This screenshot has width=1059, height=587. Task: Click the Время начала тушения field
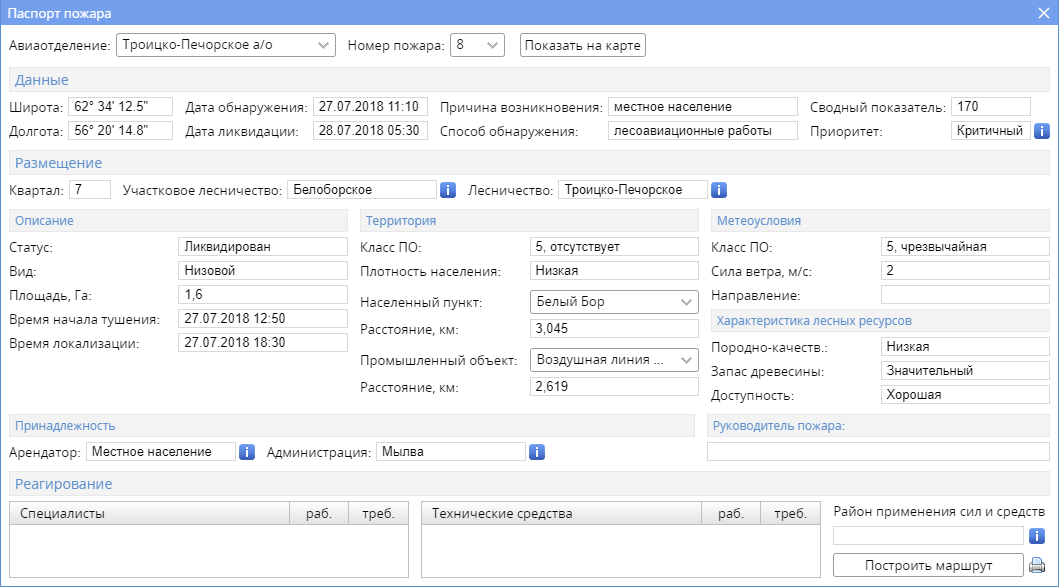click(x=263, y=318)
